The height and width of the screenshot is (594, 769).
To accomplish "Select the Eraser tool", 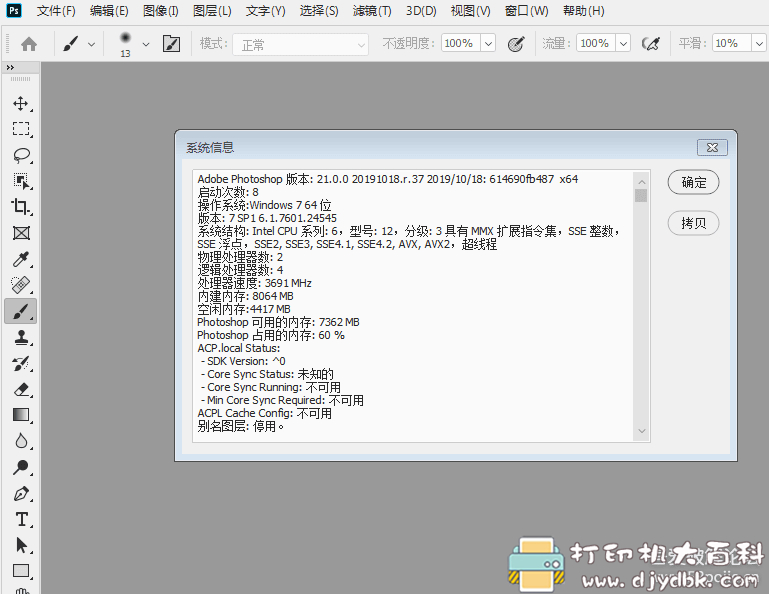I will (21, 389).
